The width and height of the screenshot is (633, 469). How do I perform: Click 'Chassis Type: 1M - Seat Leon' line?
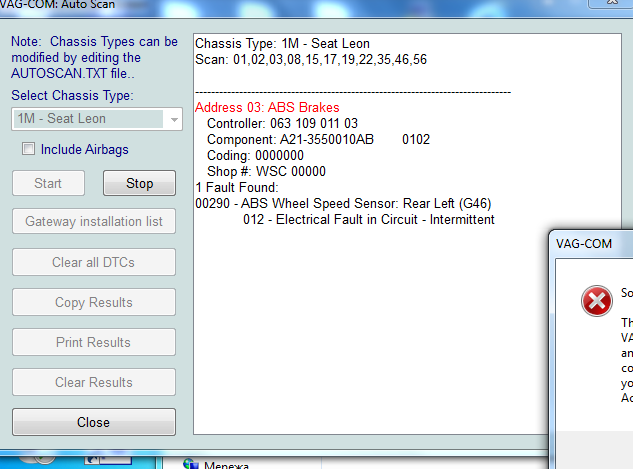point(282,44)
